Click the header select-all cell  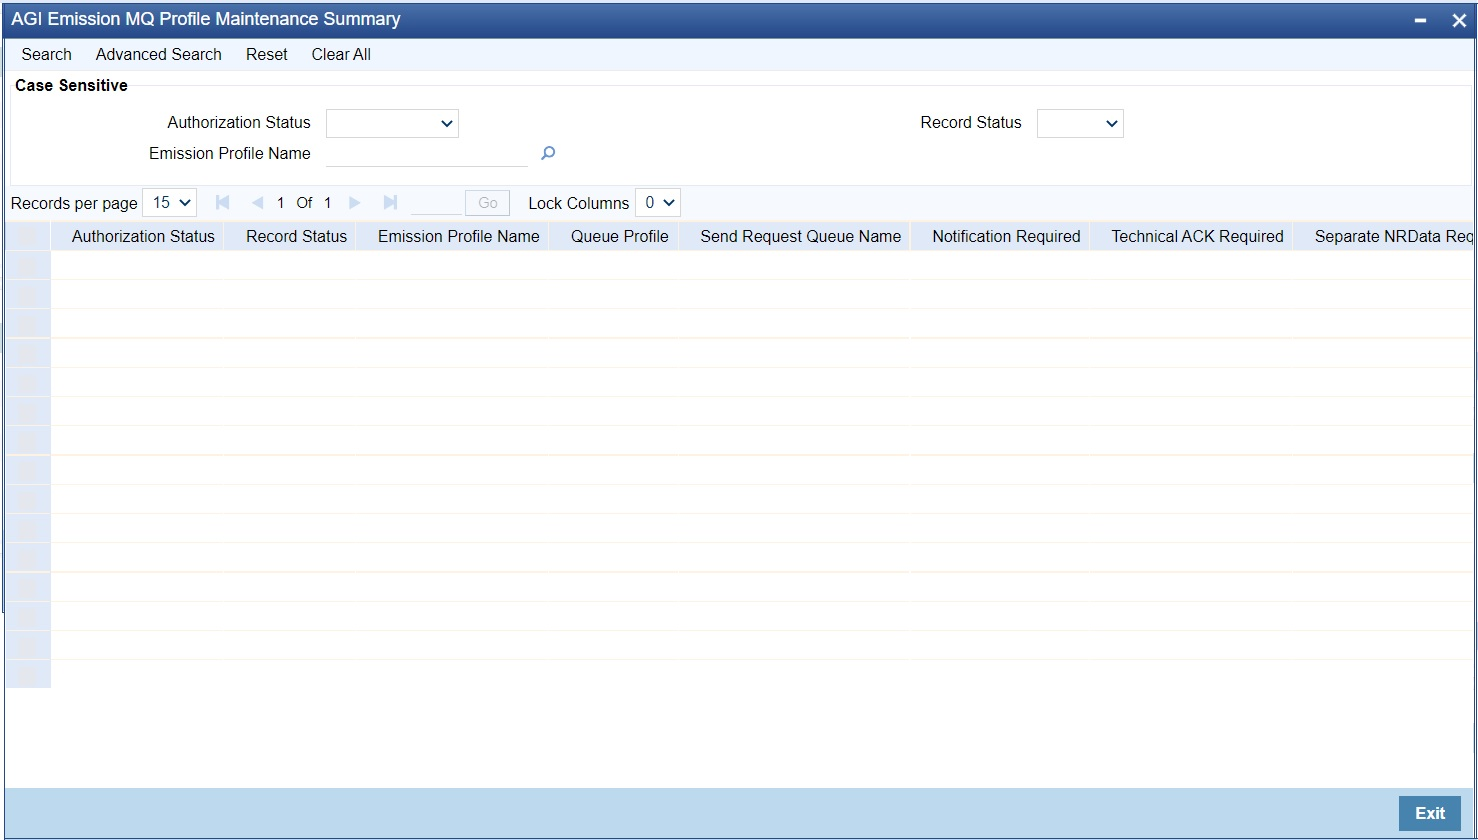[x=28, y=237]
